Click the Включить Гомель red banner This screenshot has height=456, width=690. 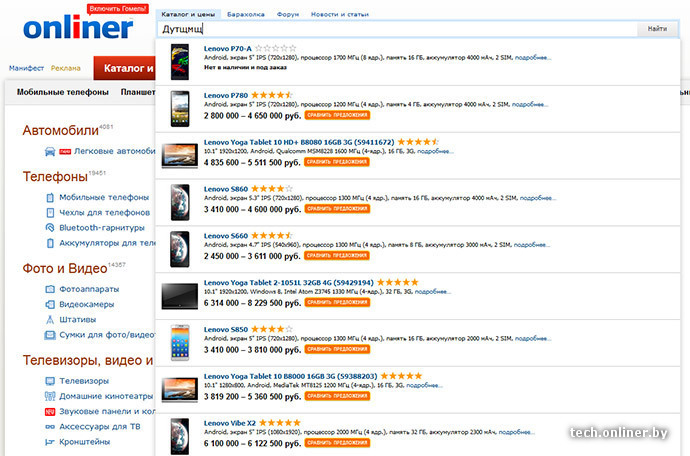117,9
